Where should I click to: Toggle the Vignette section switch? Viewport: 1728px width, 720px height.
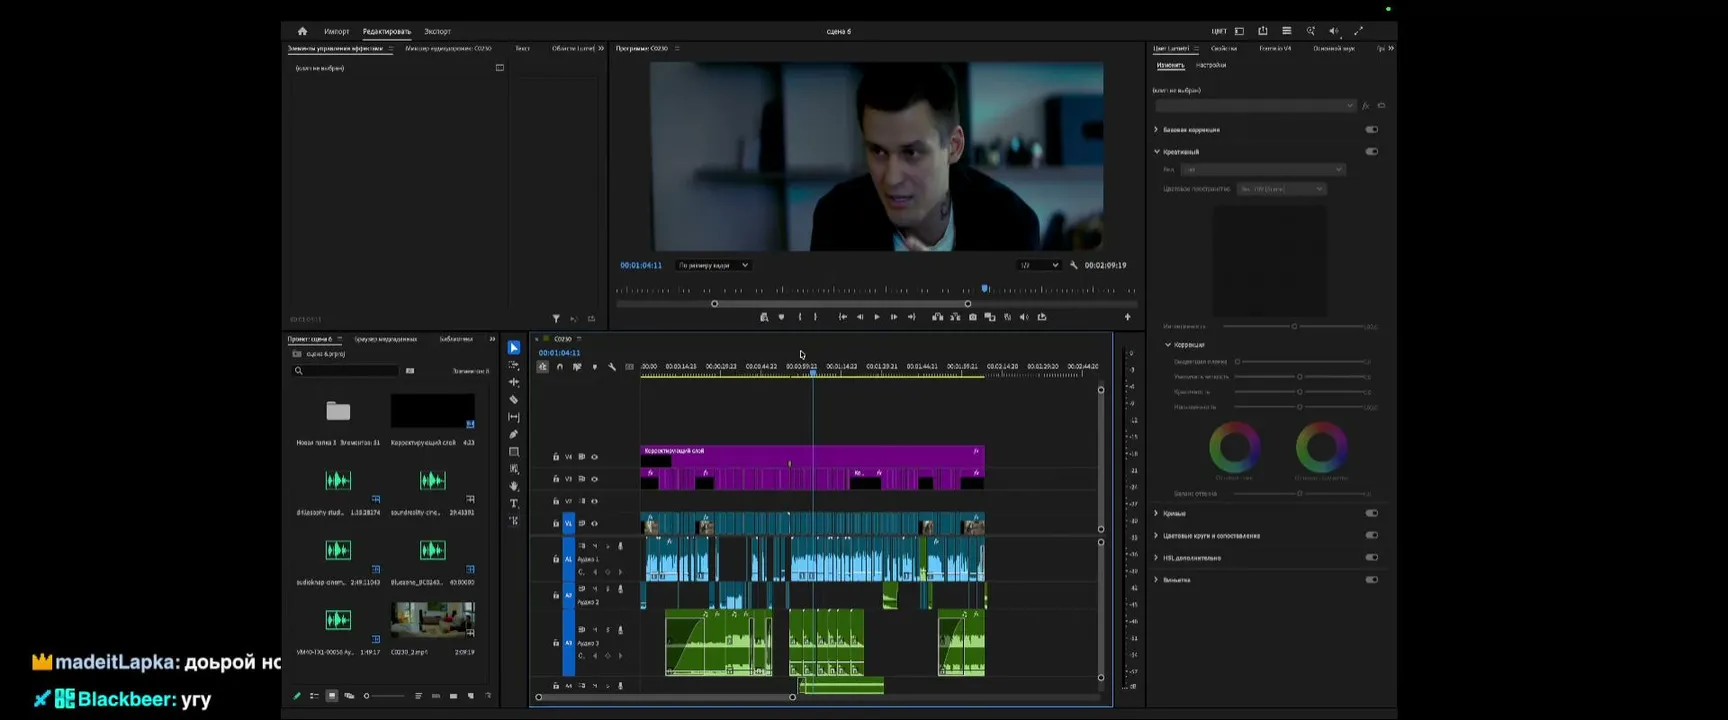click(x=1371, y=580)
